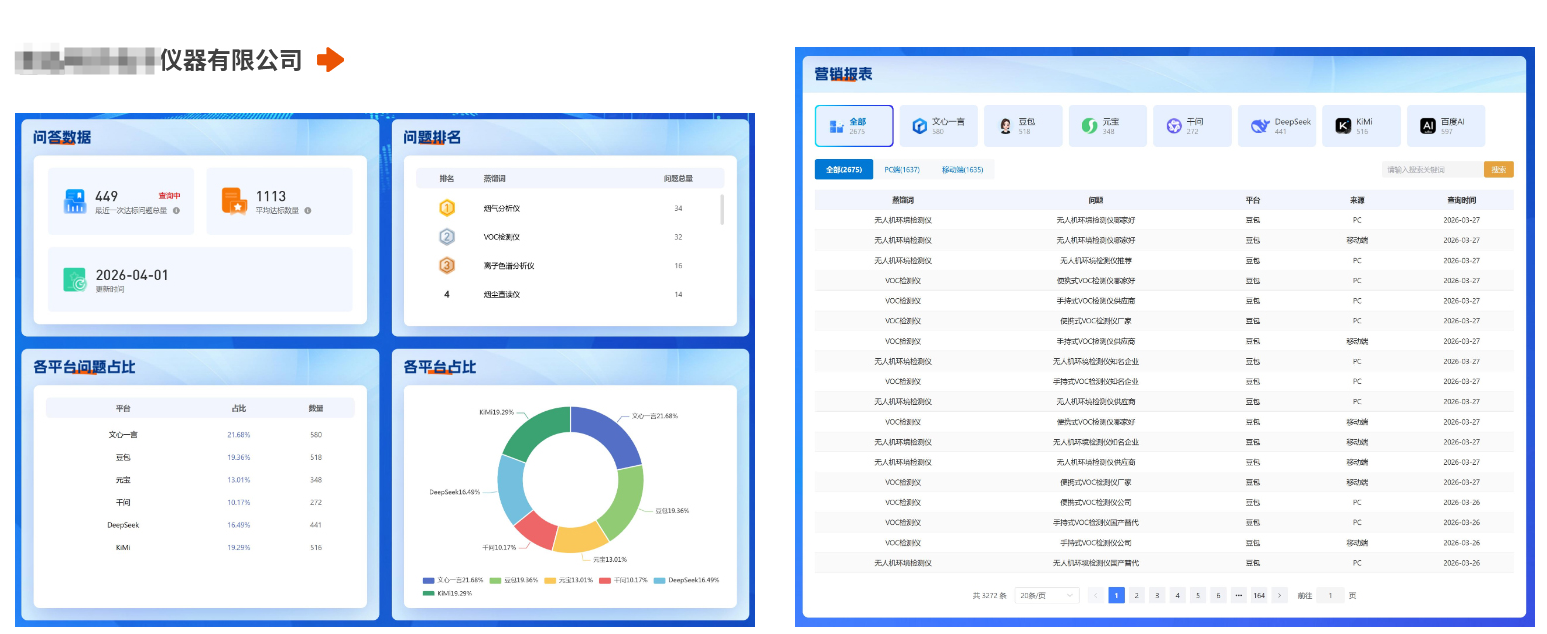Open the 千问 platform card
This screenshot has width=1547, height=634.
1192,126
